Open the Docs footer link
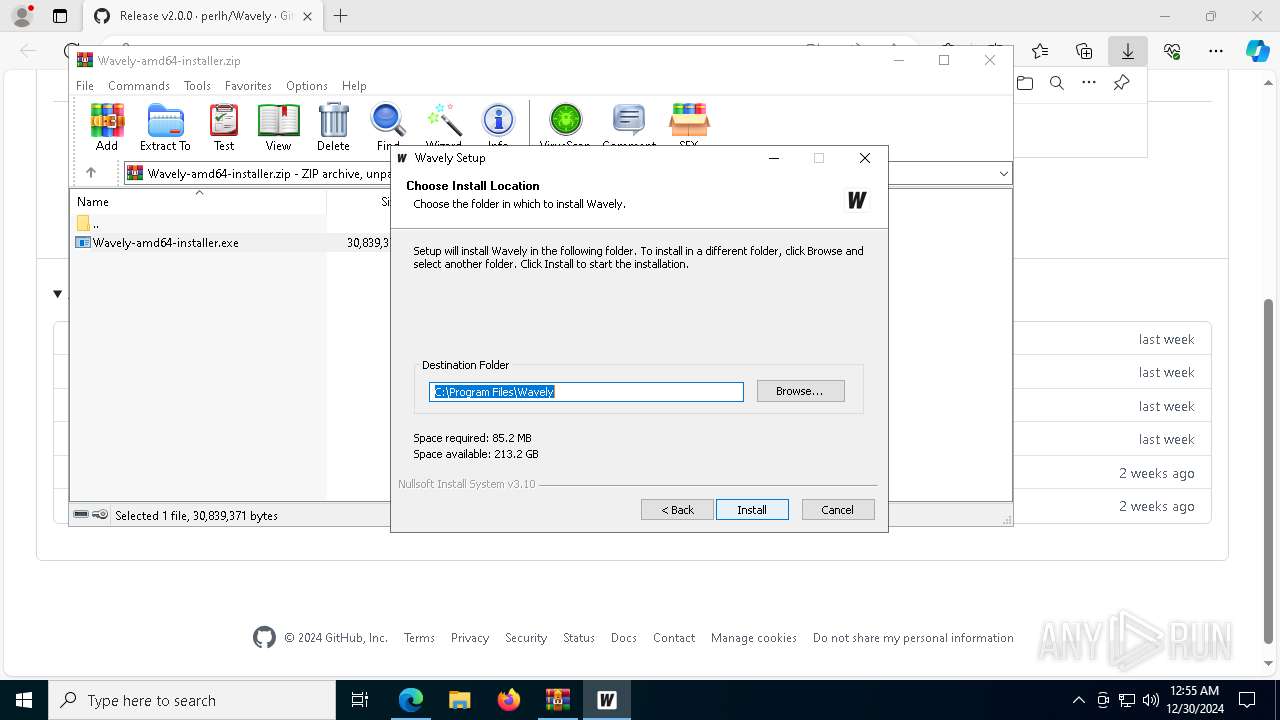This screenshot has width=1280, height=720. pos(624,638)
